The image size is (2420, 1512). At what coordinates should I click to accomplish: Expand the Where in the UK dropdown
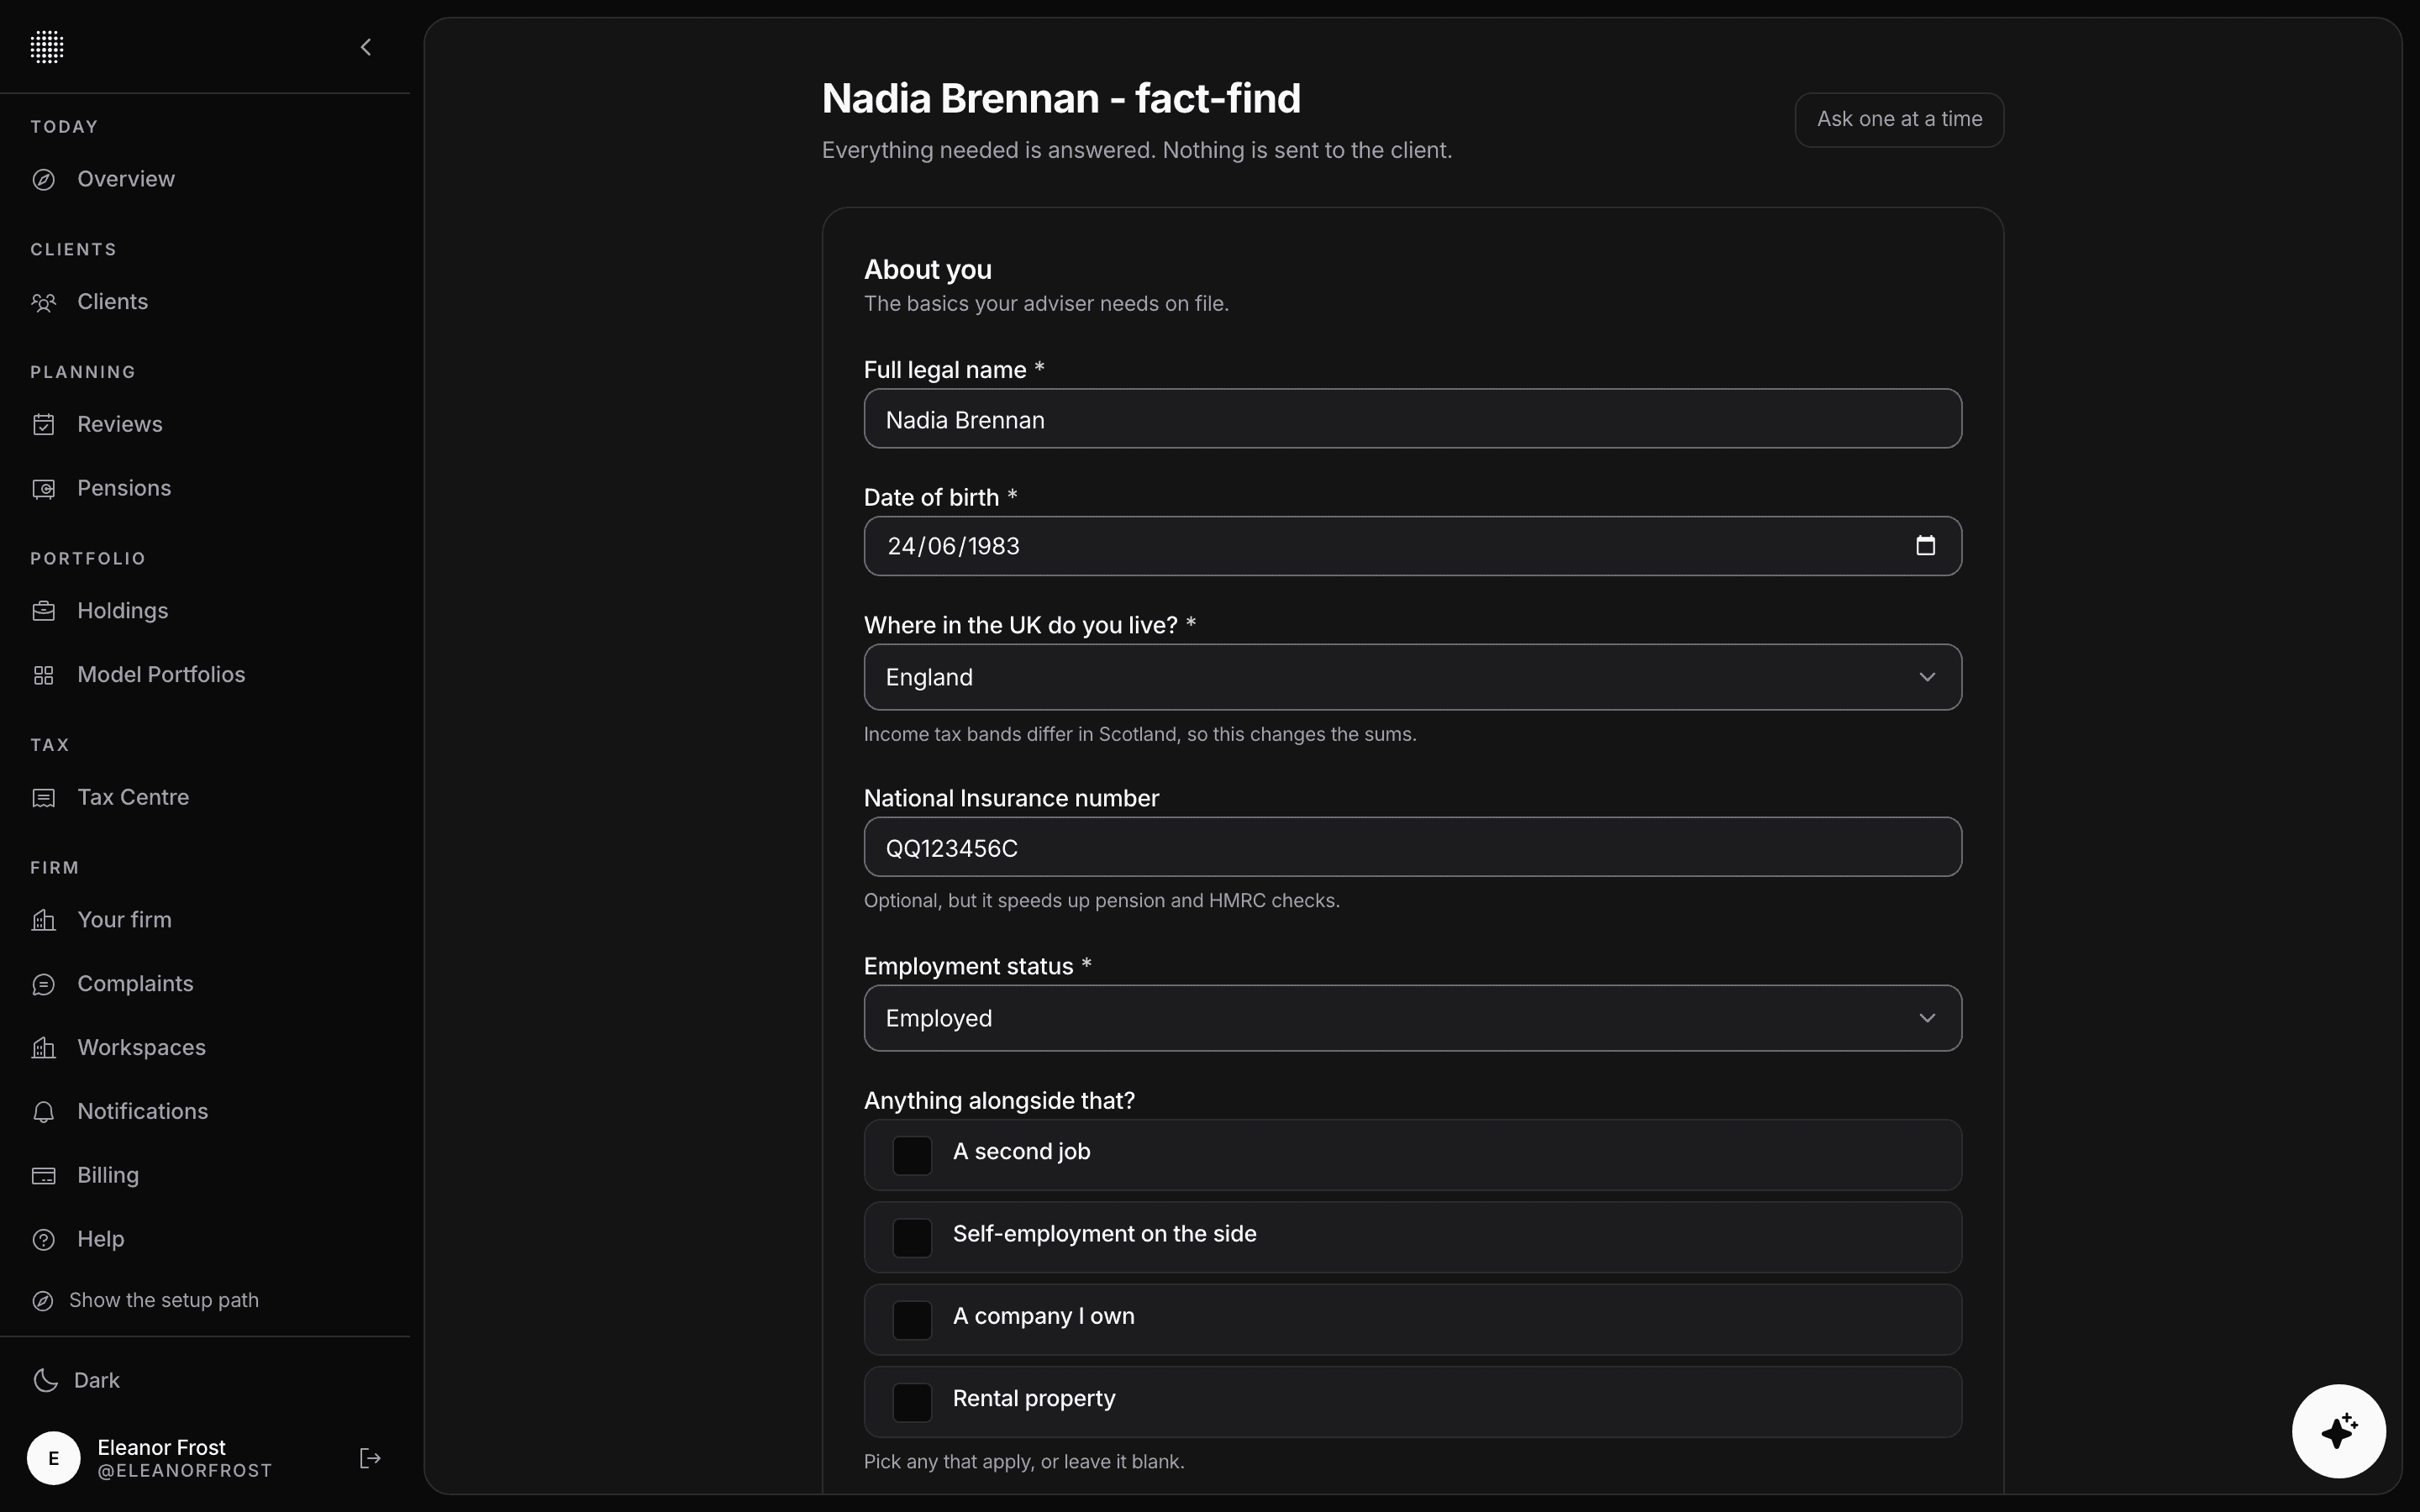pyautogui.click(x=1412, y=677)
